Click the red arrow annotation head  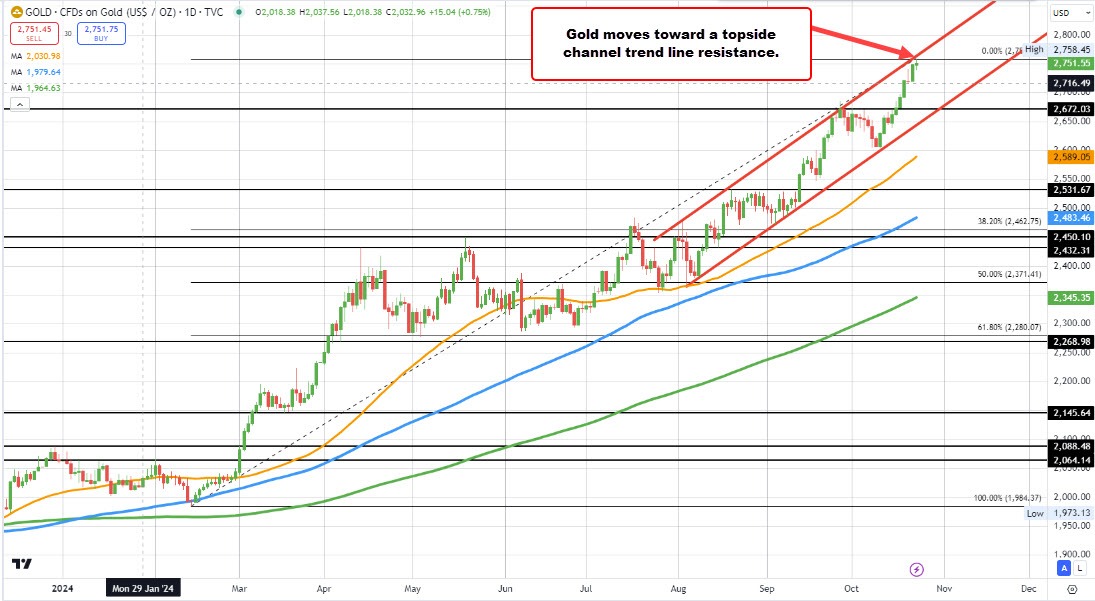click(x=907, y=54)
